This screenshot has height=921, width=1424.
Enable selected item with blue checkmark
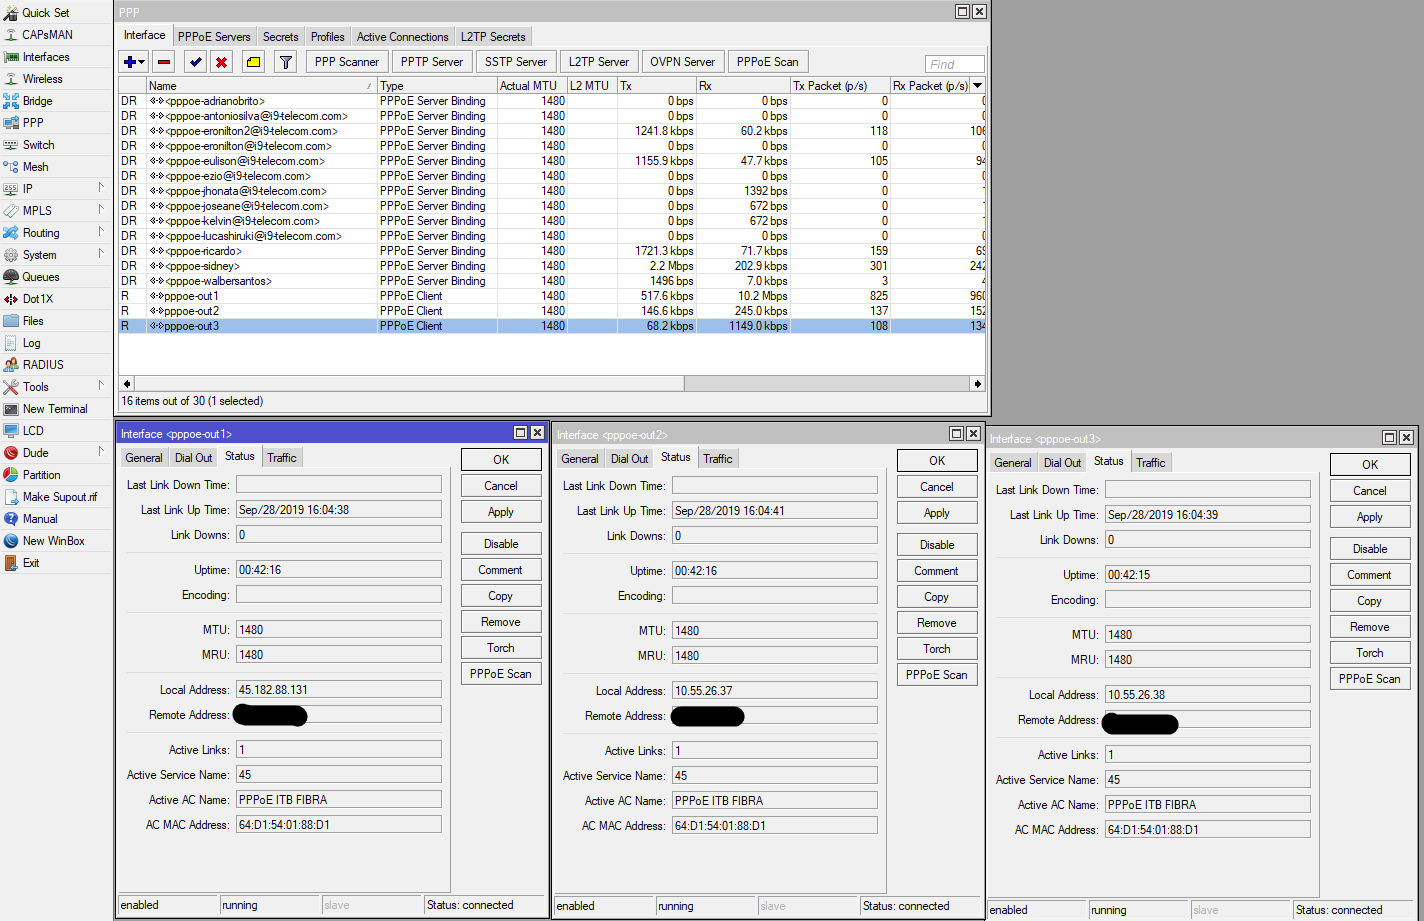(196, 62)
